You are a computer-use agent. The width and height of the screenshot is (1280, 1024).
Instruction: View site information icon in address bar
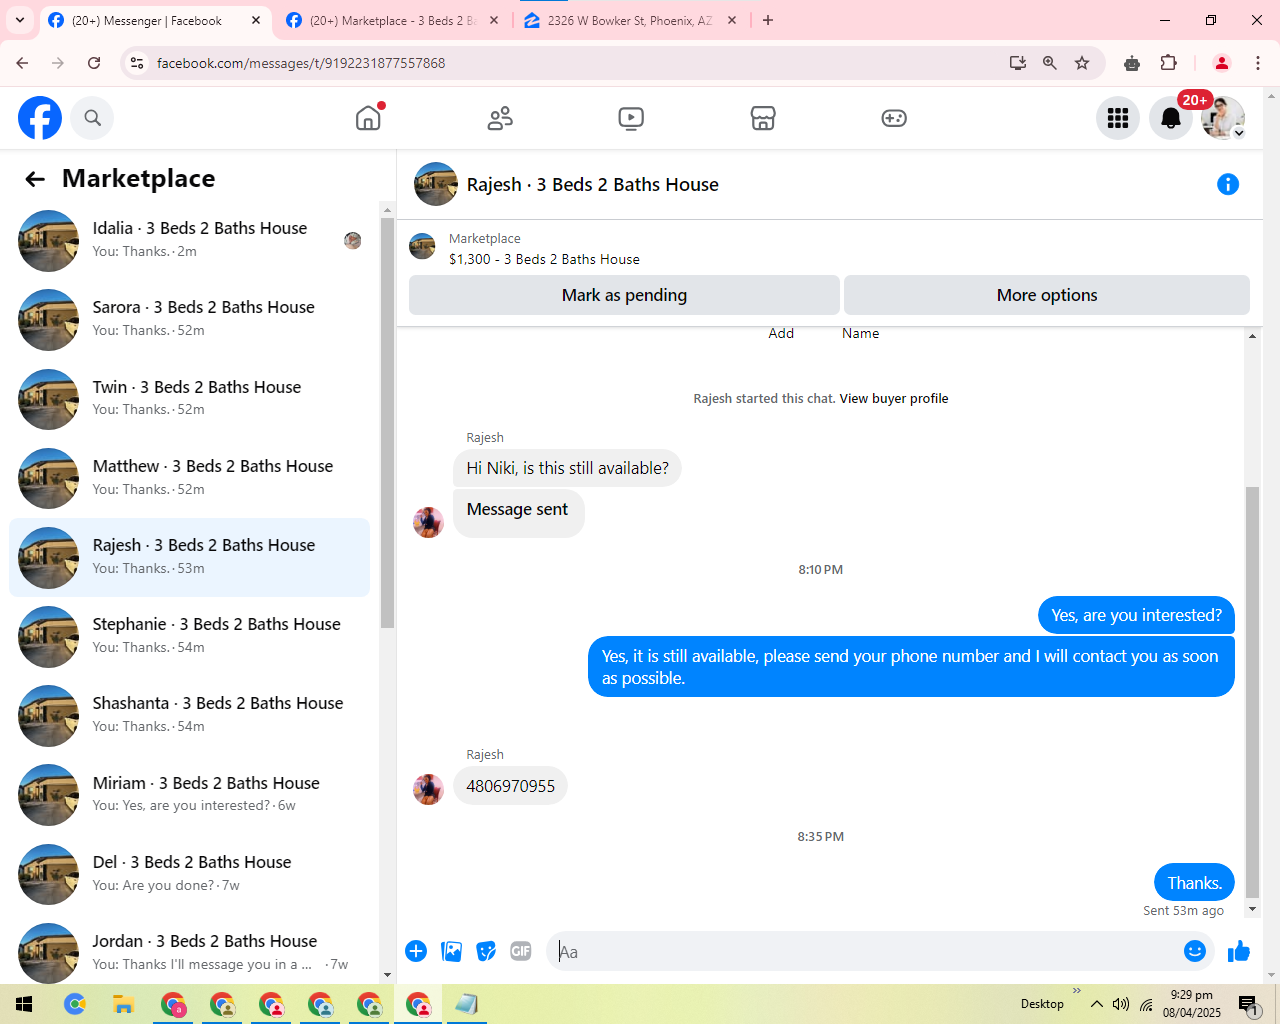tap(137, 63)
